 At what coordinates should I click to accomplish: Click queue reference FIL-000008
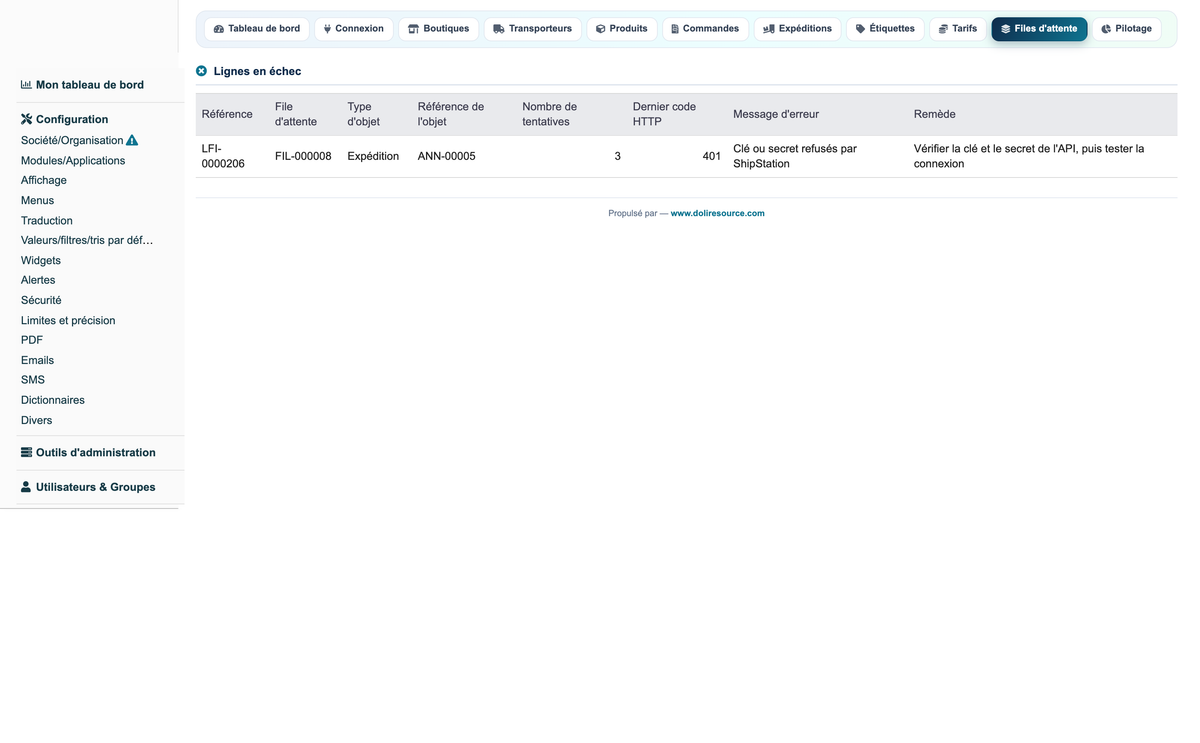303,156
